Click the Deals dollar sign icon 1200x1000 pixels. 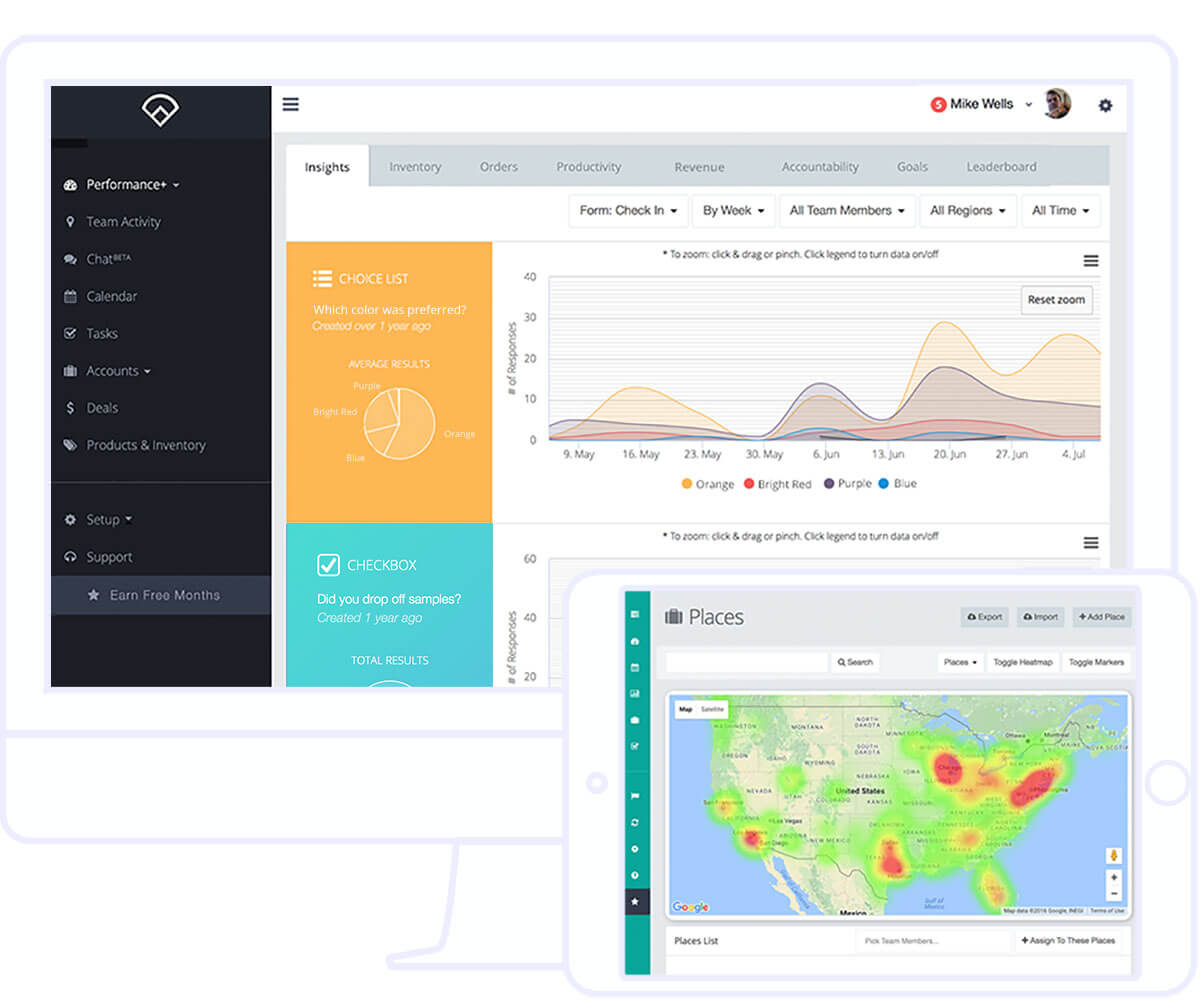pyautogui.click(x=70, y=408)
